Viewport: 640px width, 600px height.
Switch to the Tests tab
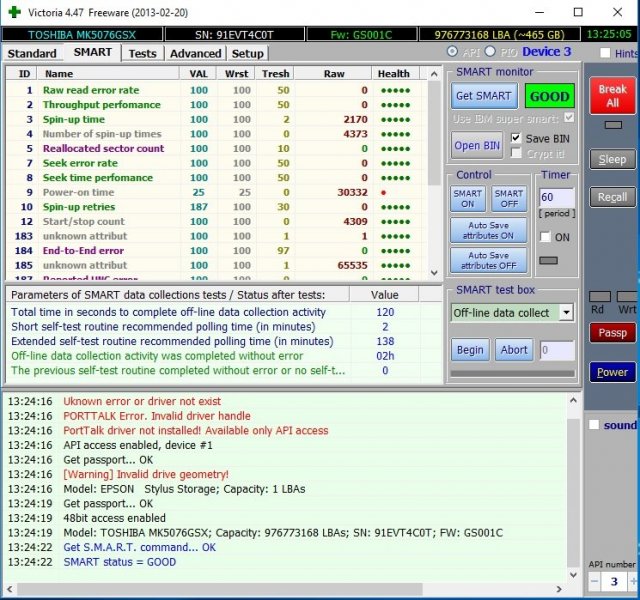[x=143, y=53]
